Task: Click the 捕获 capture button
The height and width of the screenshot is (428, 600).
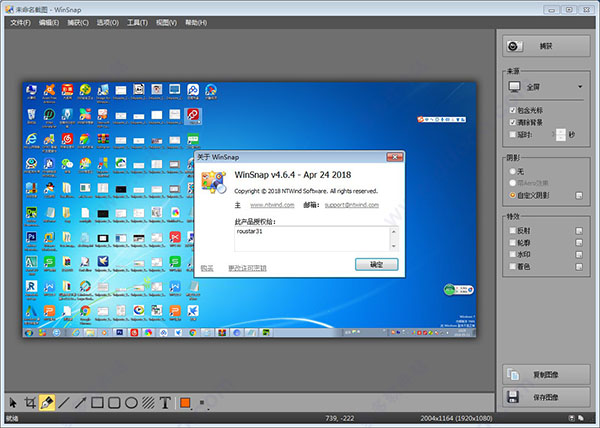Action: 546,46
